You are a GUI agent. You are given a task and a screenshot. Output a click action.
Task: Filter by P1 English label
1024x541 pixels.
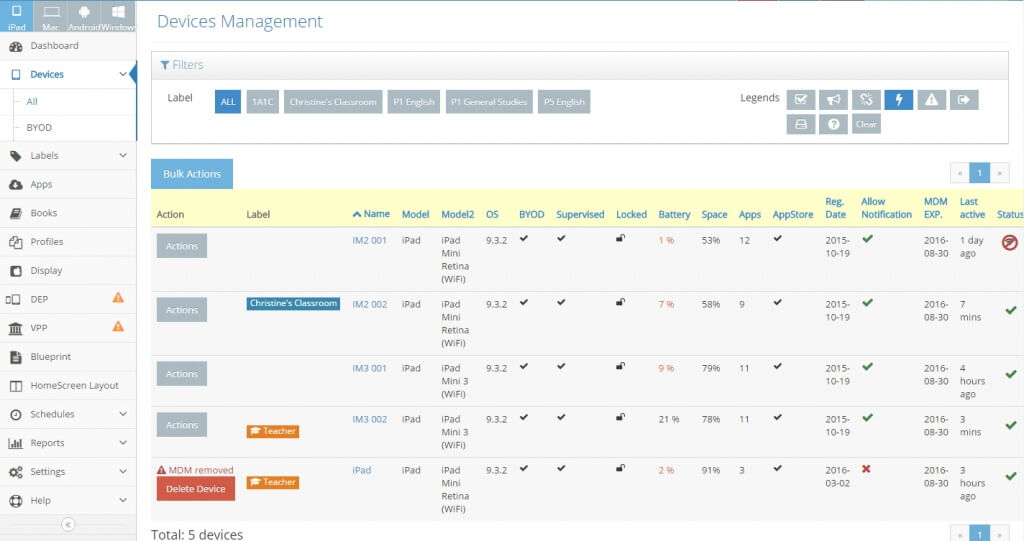click(413, 102)
